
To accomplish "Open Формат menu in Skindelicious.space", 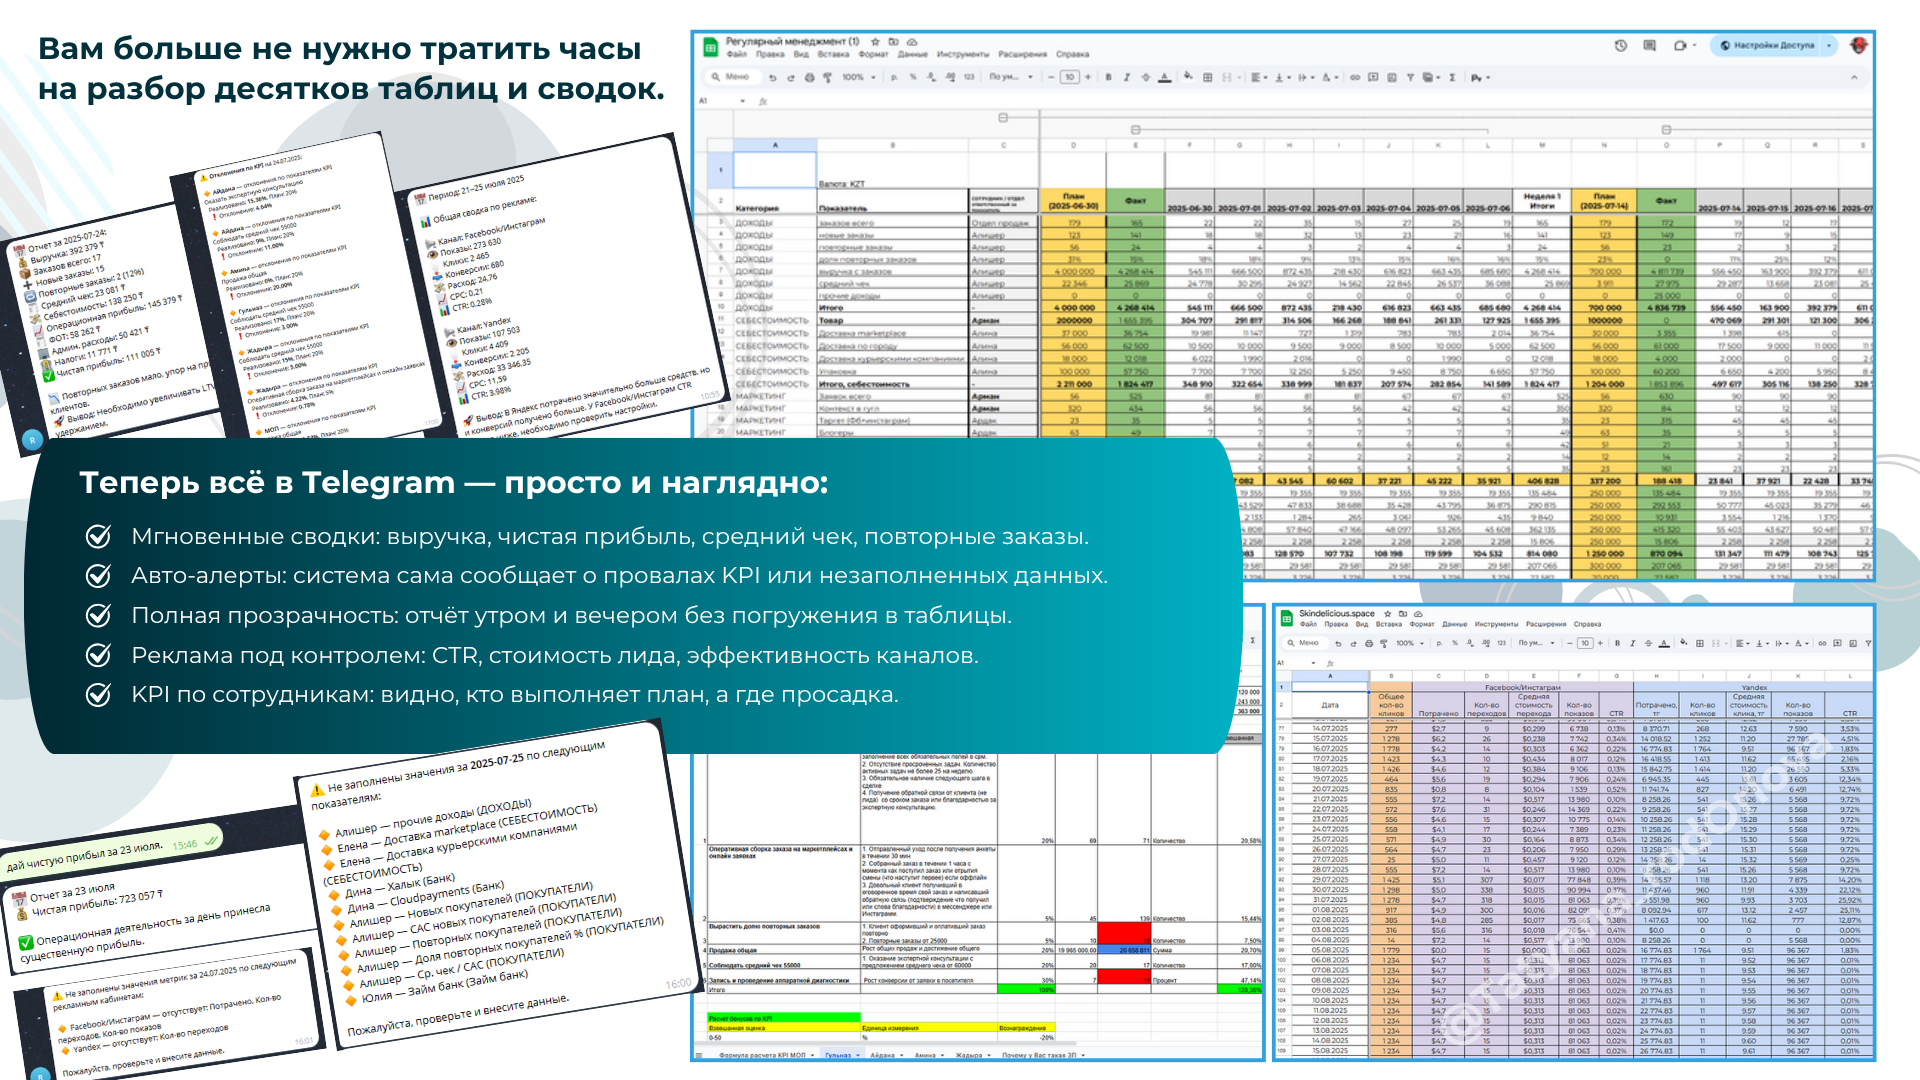I will [1422, 624].
